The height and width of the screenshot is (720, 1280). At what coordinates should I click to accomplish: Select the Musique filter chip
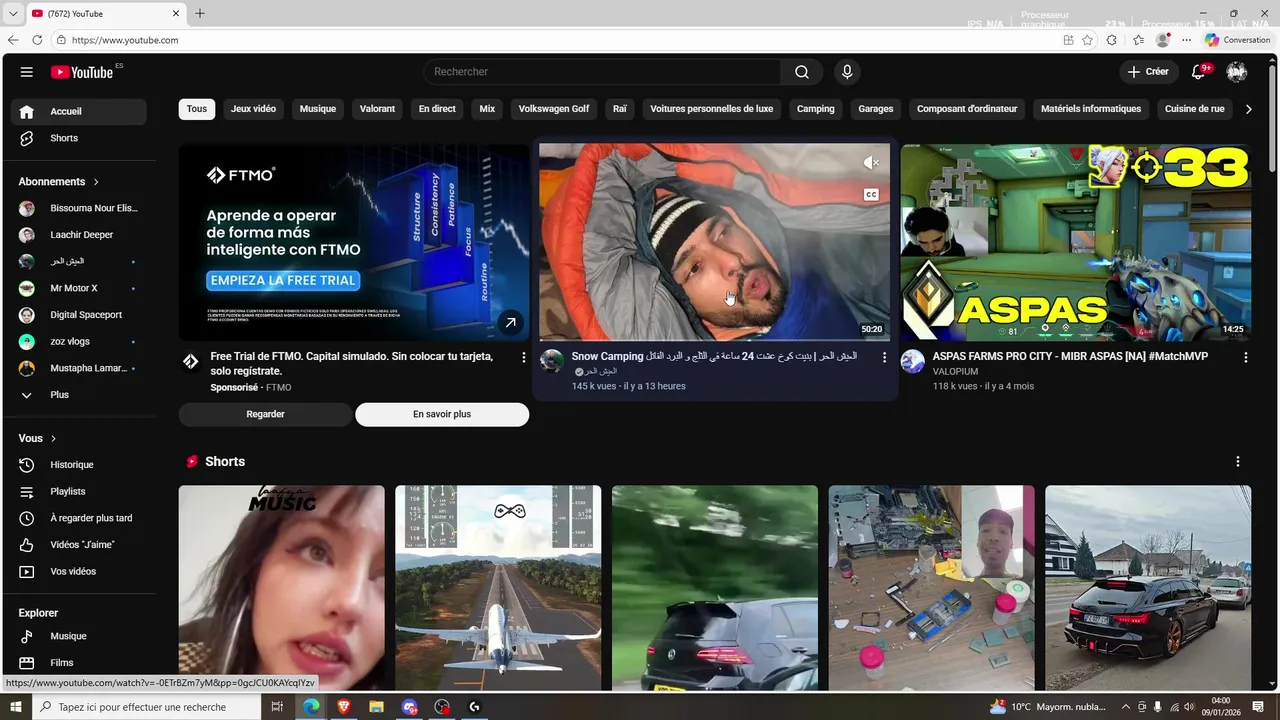click(x=318, y=109)
